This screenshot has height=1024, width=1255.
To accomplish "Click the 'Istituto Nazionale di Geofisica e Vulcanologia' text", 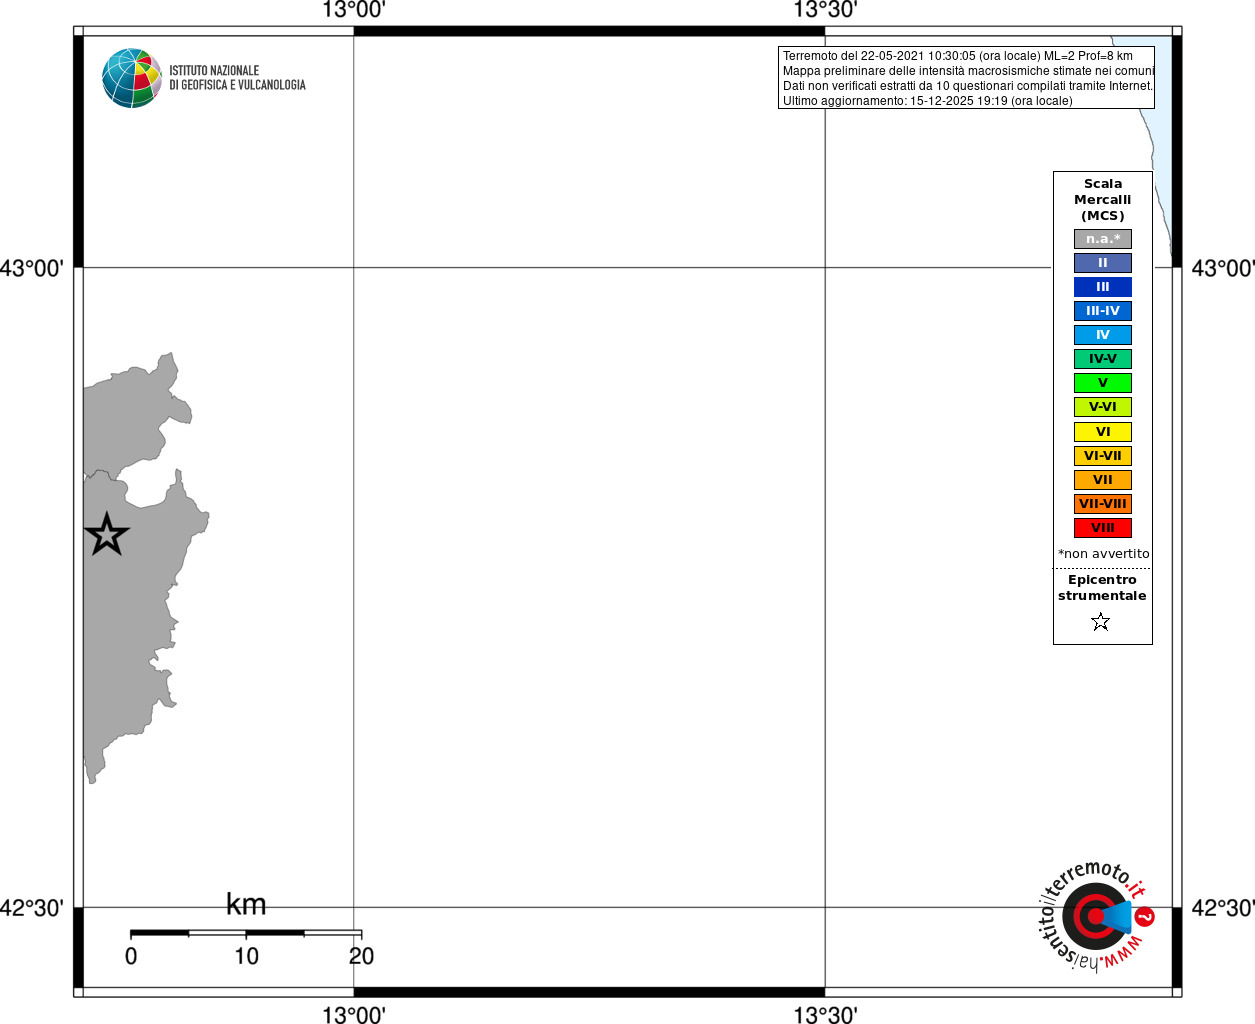I will point(237,78).
